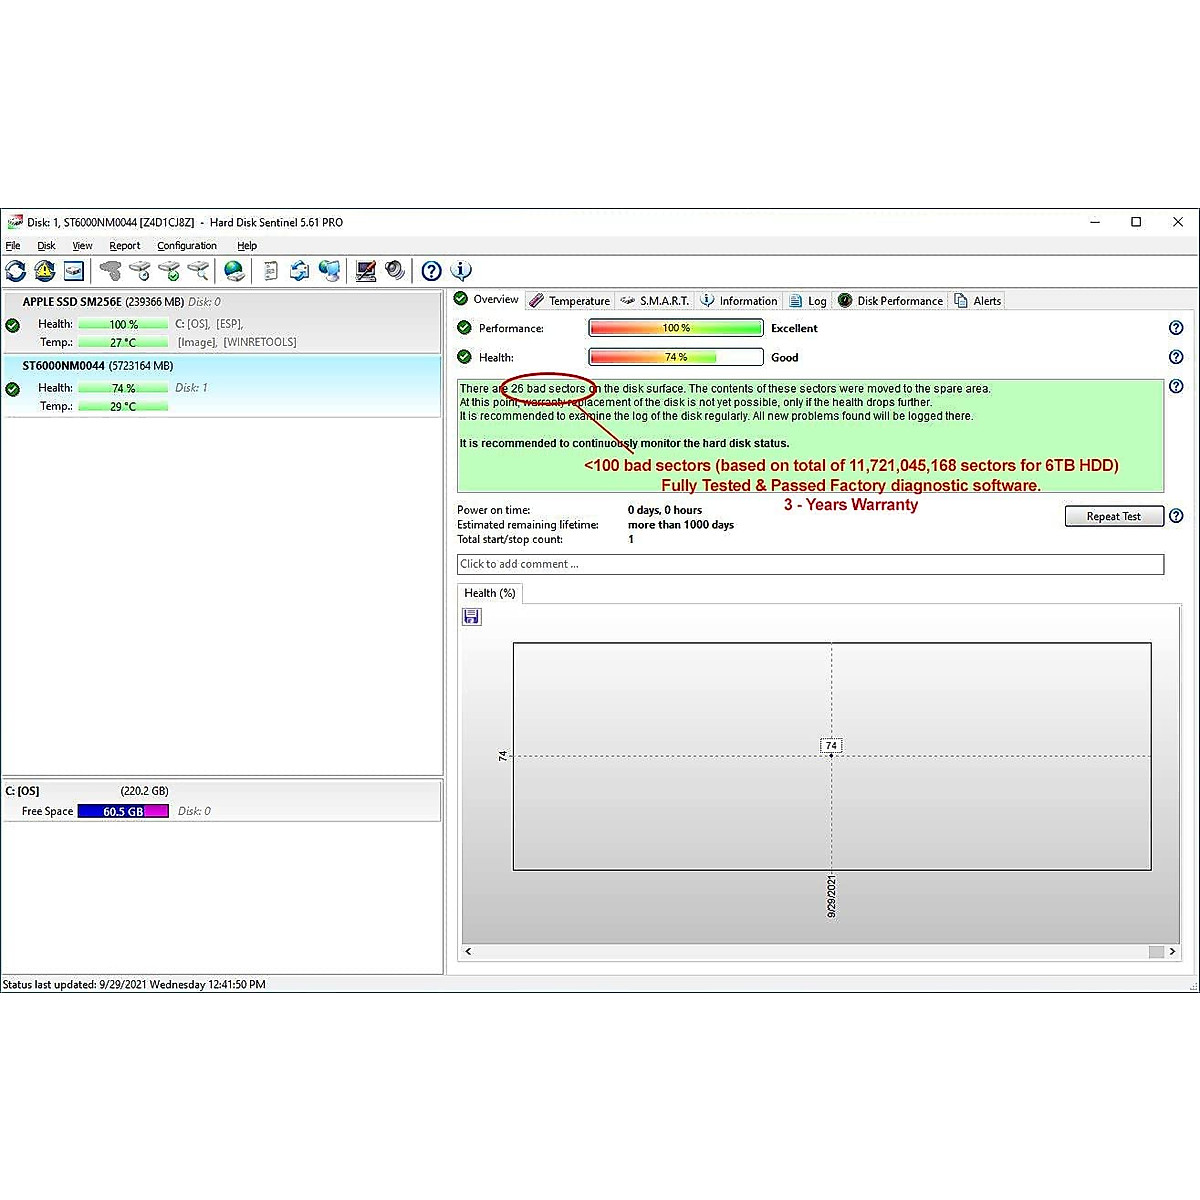Click the text report document toolbar icon
This screenshot has width=1200, height=1200.
(x=270, y=271)
